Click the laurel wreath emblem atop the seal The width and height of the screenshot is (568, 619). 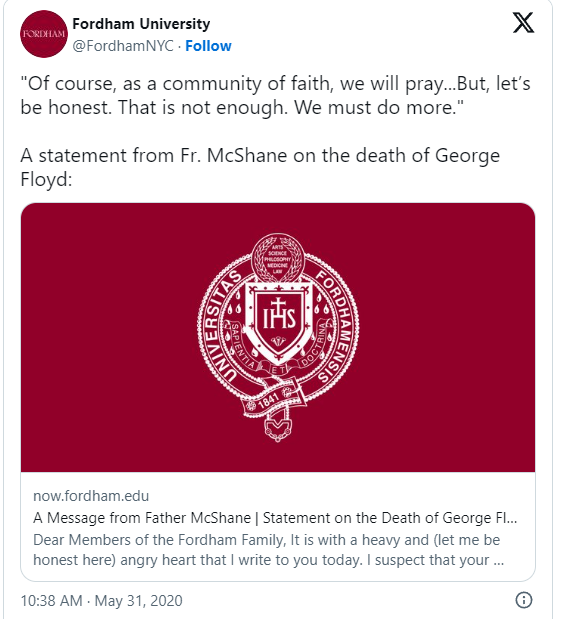coord(278,258)
